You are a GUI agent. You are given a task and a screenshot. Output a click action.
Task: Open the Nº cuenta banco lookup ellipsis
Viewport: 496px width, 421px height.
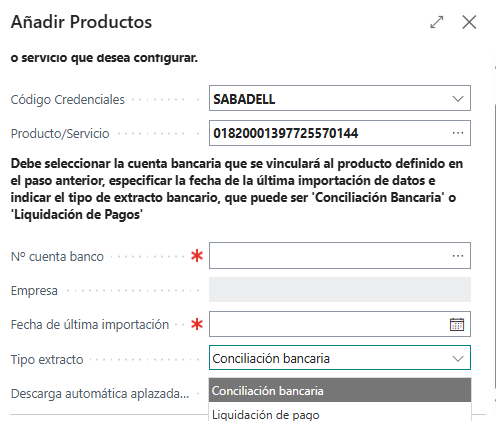click(458, 256)
